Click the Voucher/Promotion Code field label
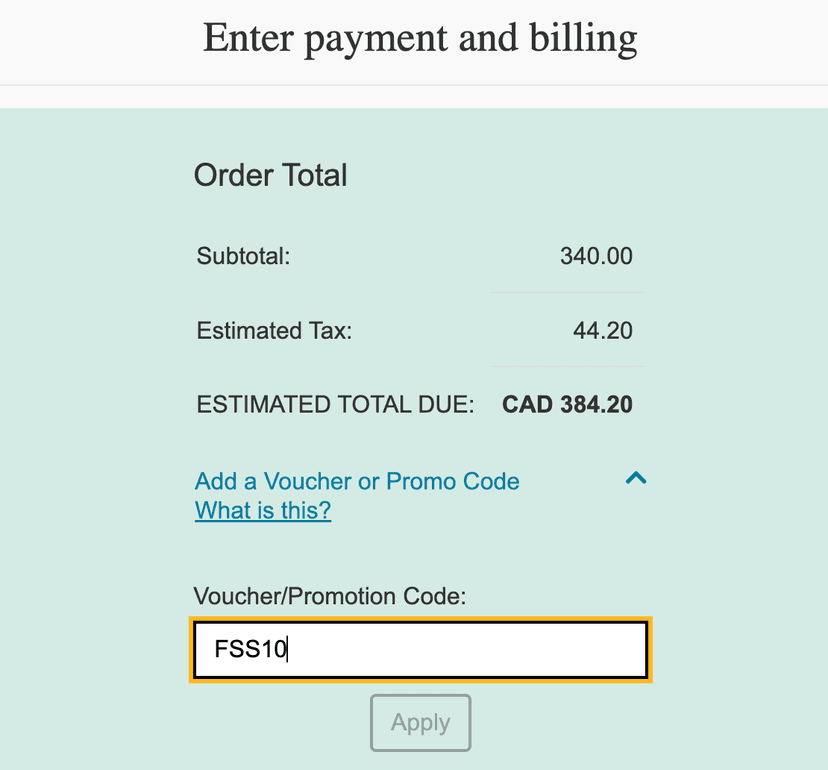This screenshot has width=828, height=770. (330, 597)
